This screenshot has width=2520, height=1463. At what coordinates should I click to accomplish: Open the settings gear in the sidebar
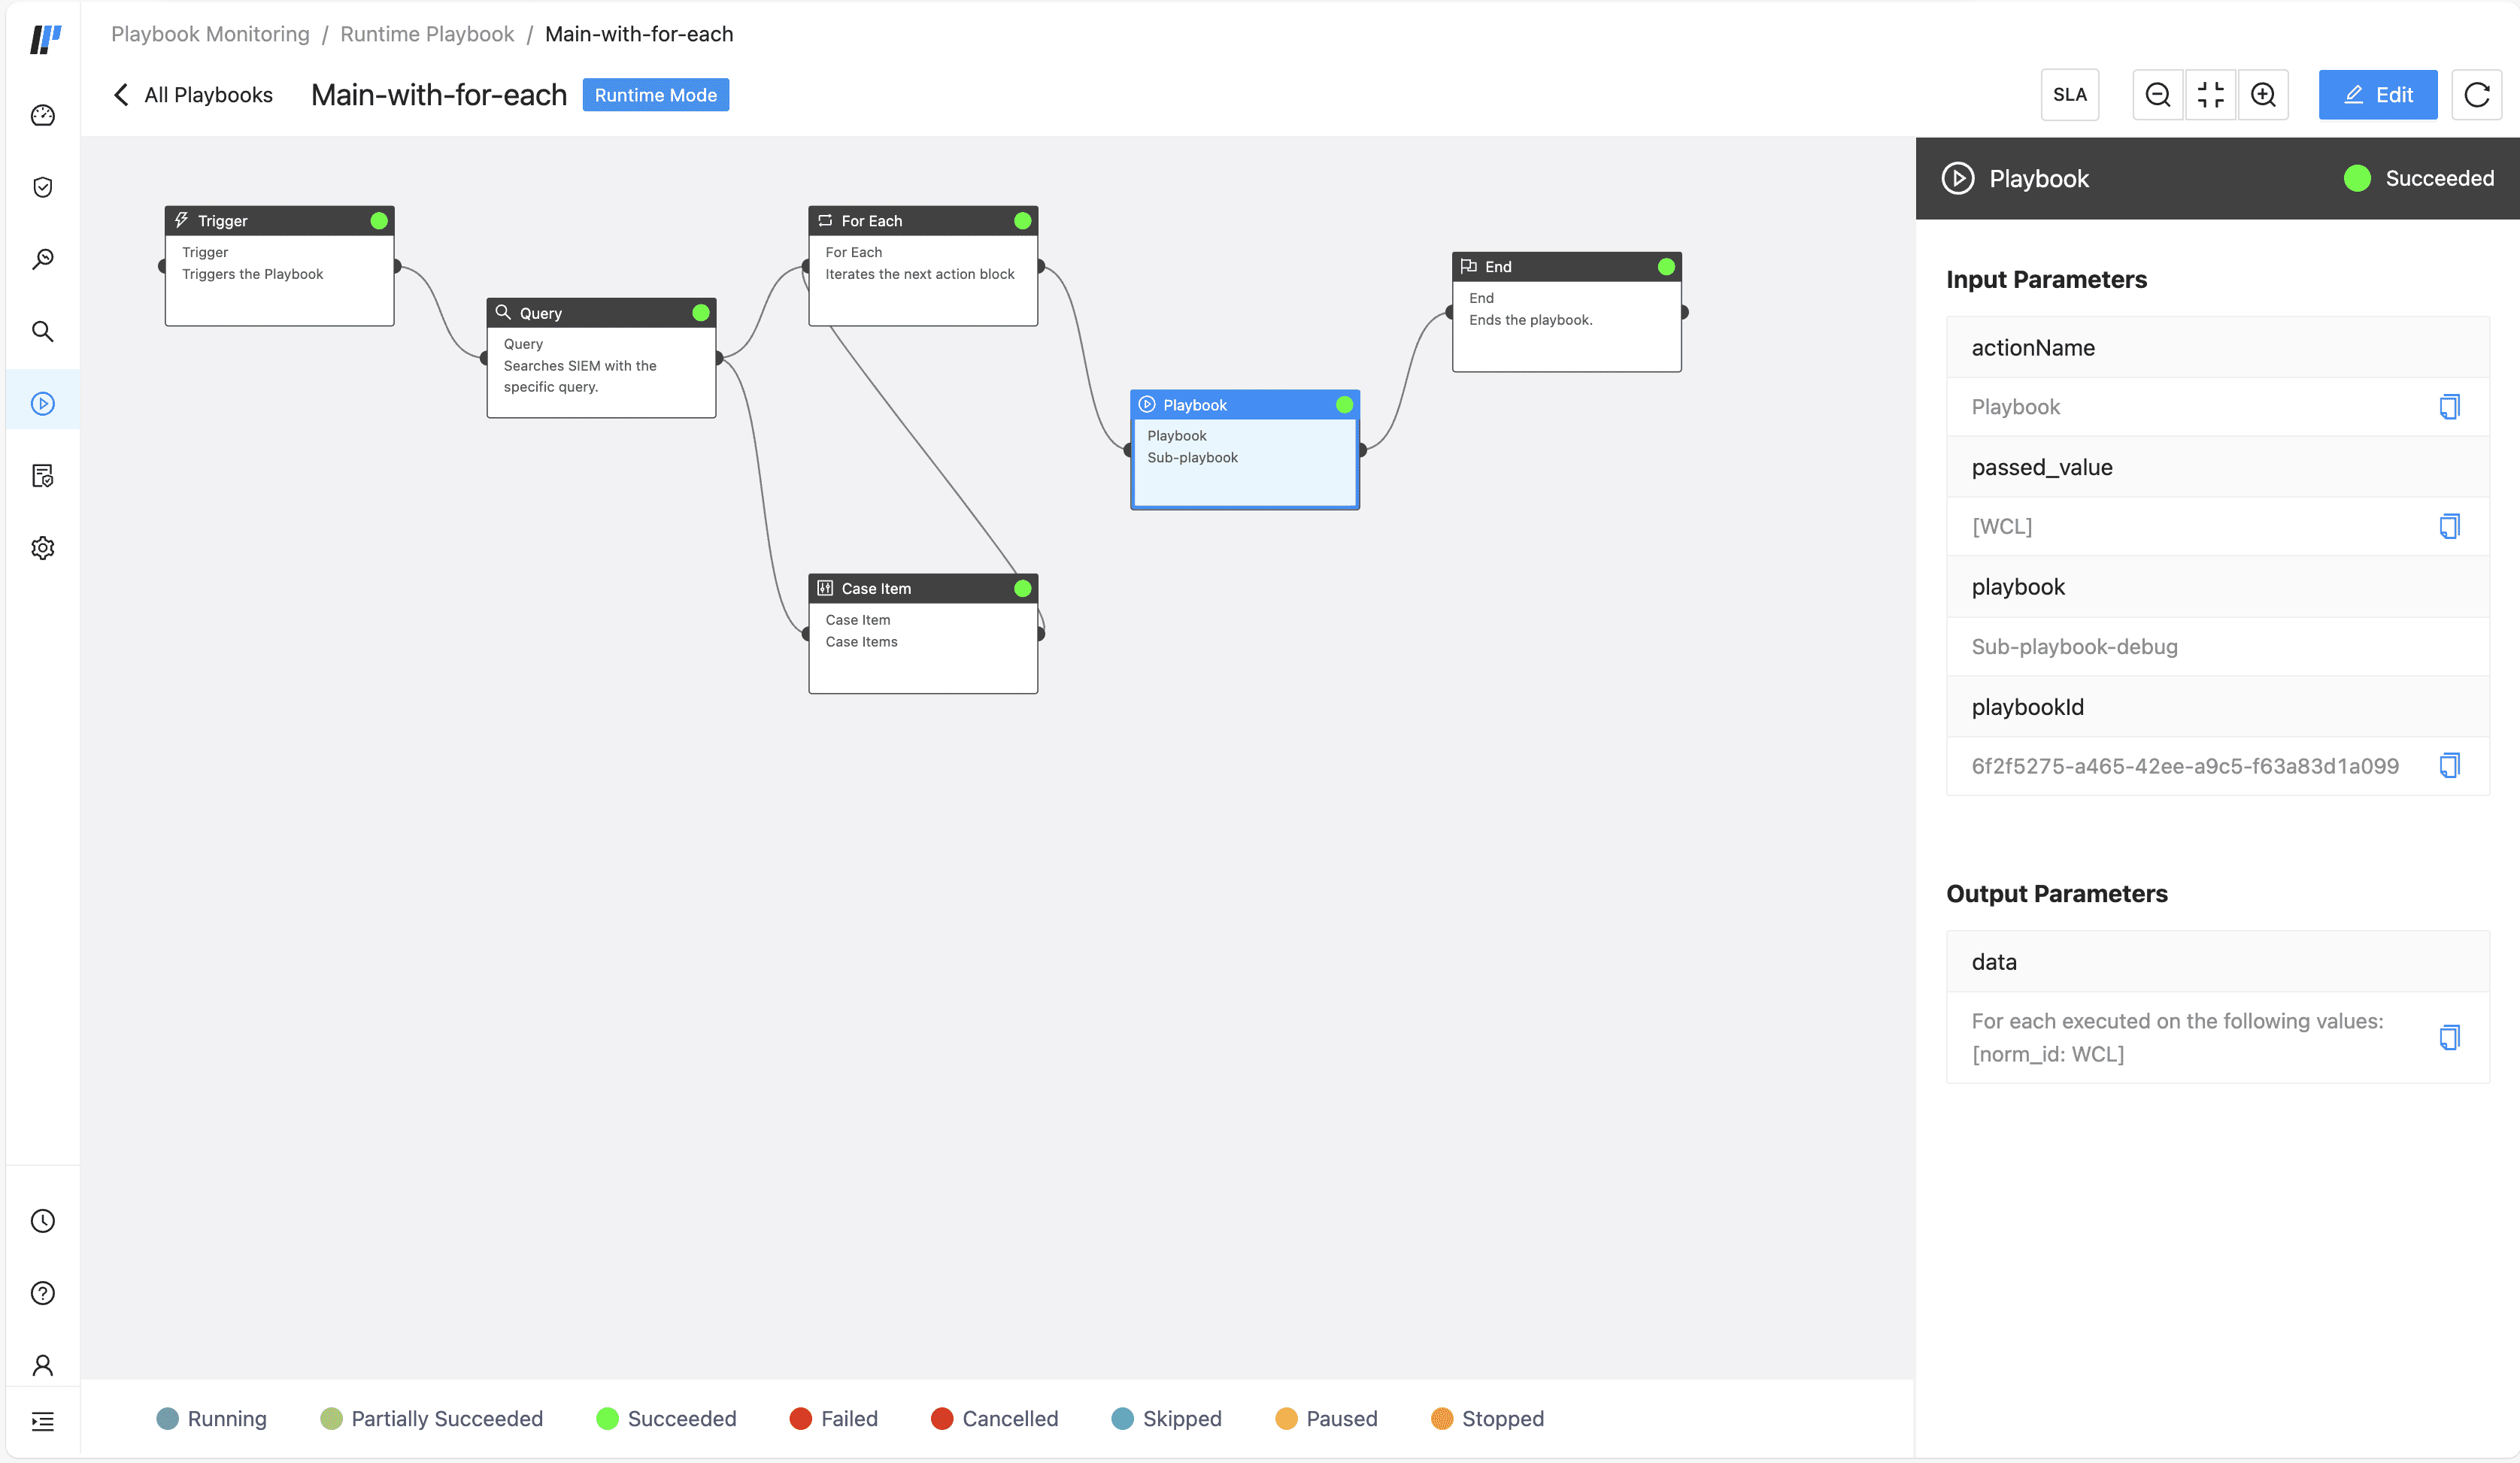coord(43,548)
